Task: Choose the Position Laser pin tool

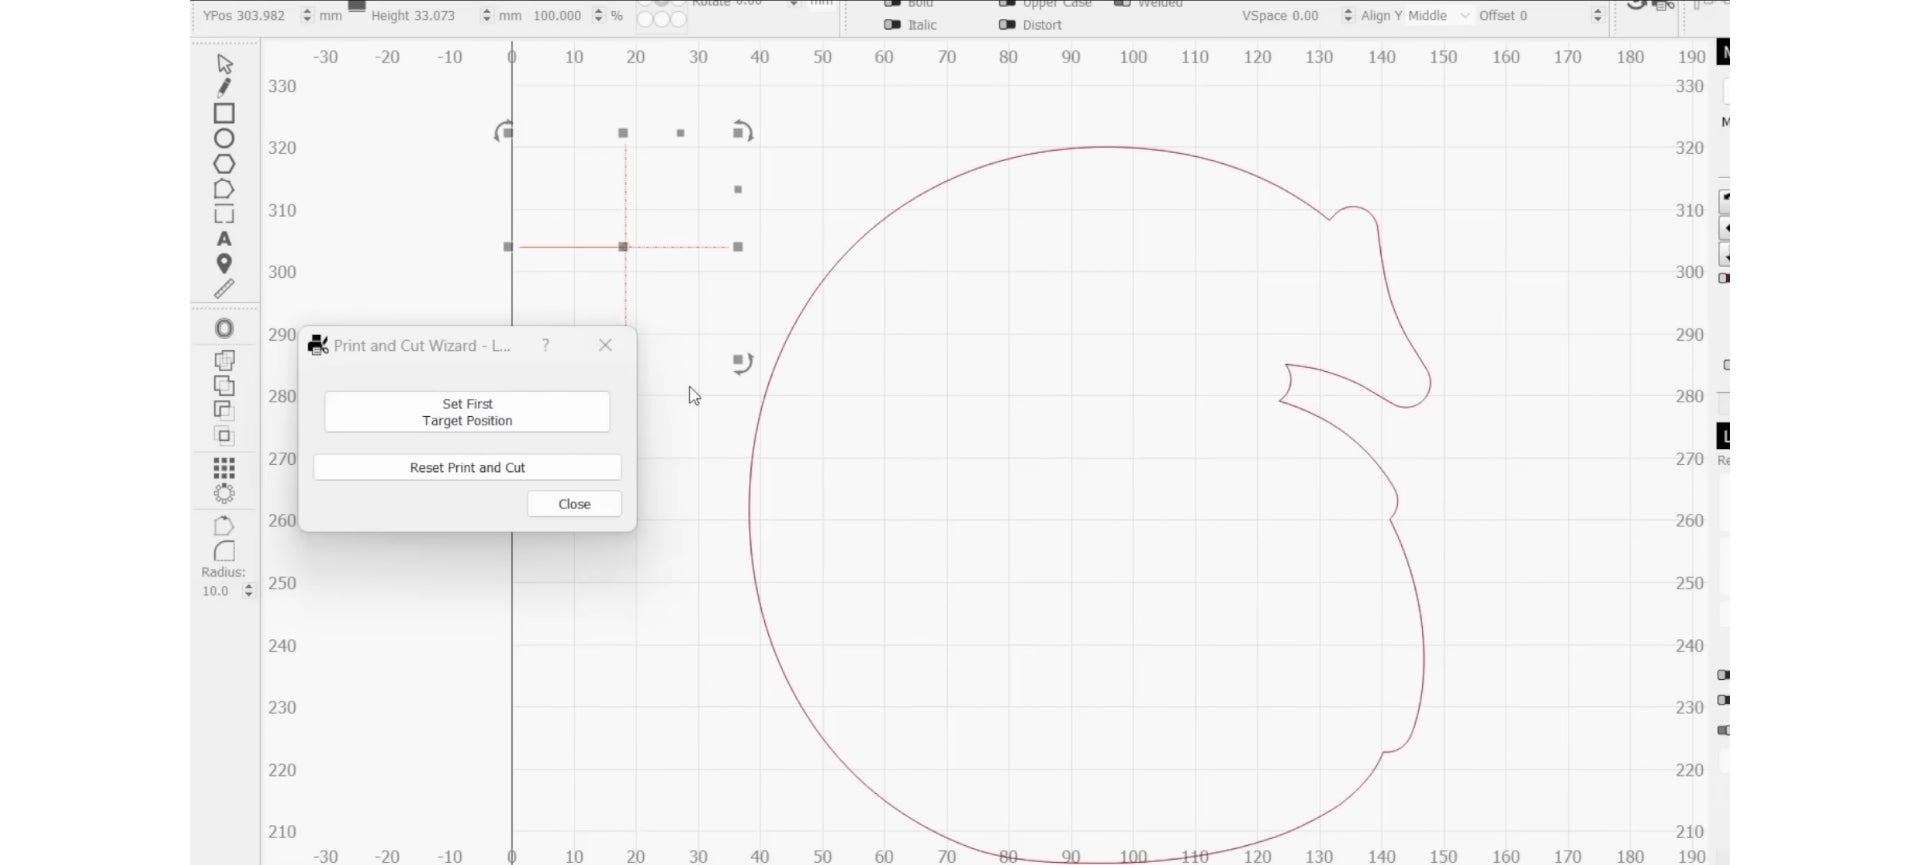Action: [x=224, y=264]
